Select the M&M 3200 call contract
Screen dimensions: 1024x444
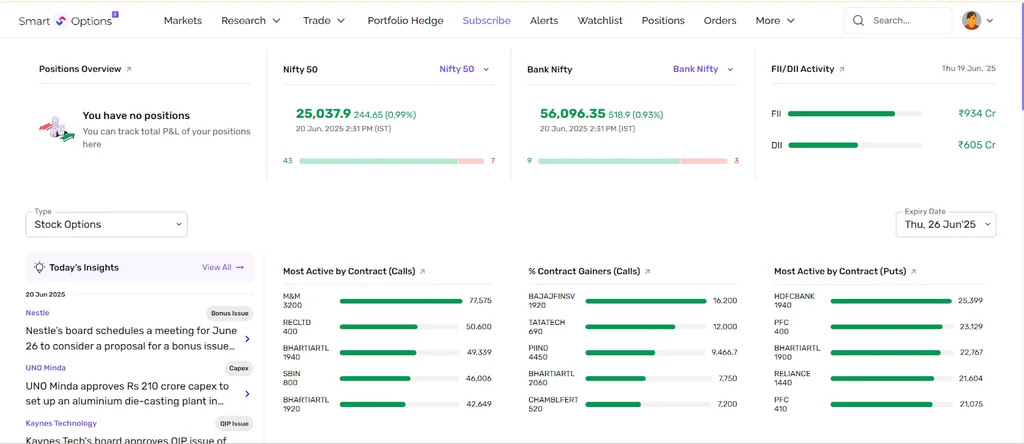(x=387, y=300)
